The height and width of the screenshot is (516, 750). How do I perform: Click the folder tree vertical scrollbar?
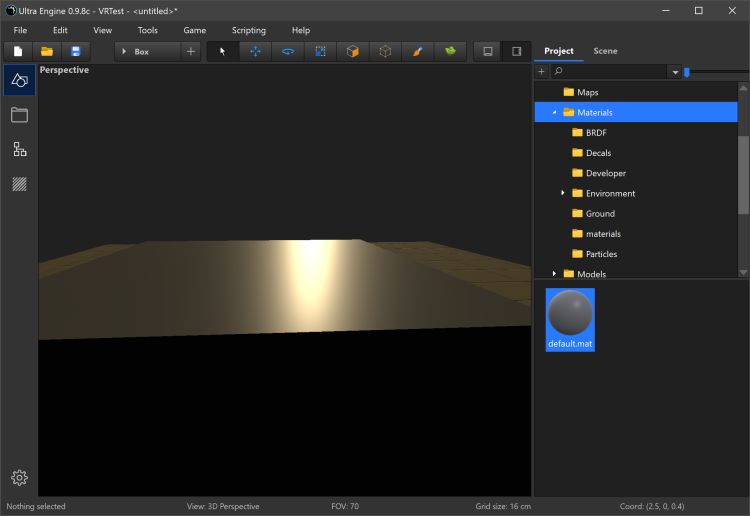pos(743,175)
